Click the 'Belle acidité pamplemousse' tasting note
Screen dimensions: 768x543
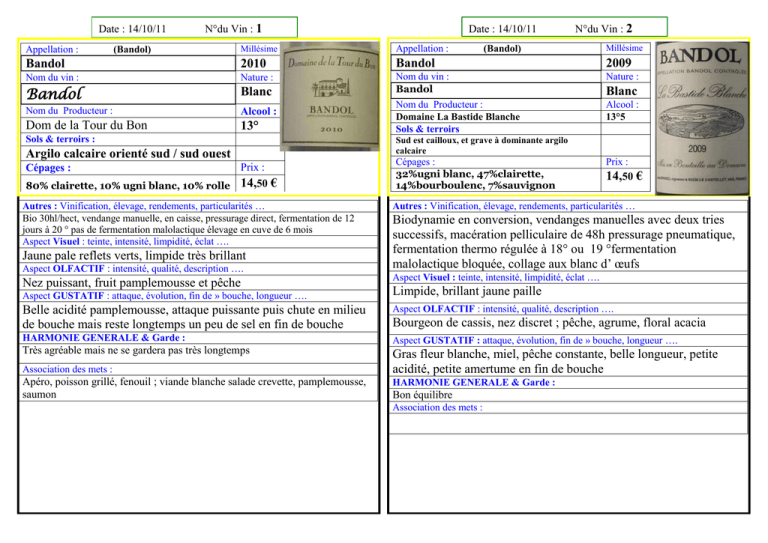(x=194, y=317)
